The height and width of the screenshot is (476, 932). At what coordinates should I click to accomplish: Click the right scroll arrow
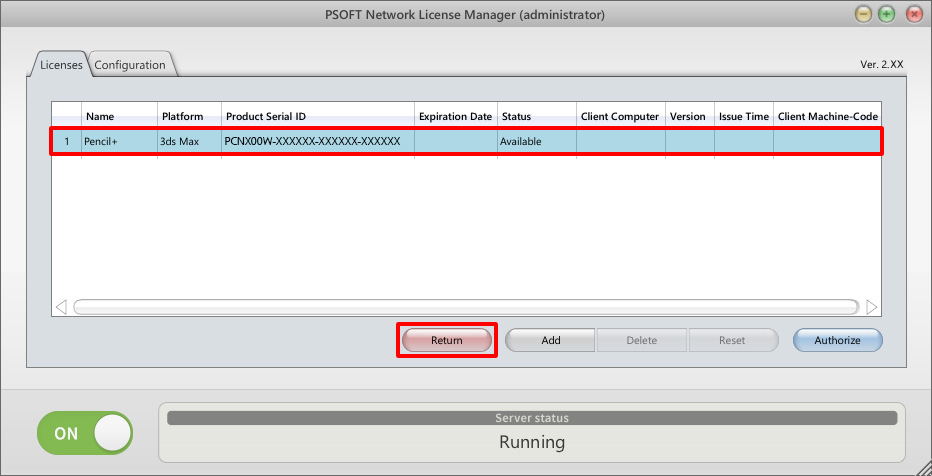[x=871, y=307]
